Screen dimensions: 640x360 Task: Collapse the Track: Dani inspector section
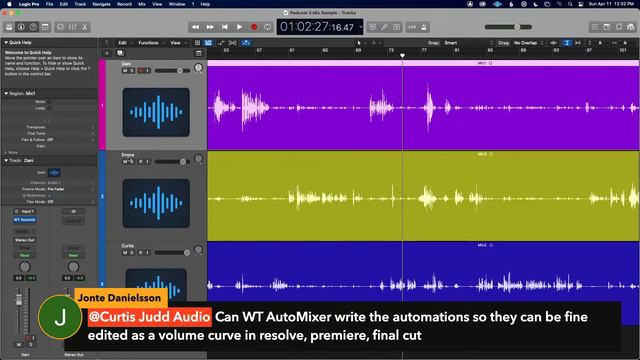pos(6,160)
